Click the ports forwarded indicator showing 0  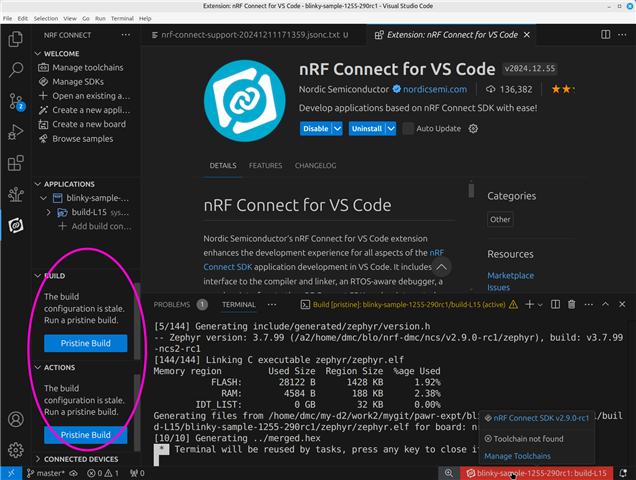(137, 473)
